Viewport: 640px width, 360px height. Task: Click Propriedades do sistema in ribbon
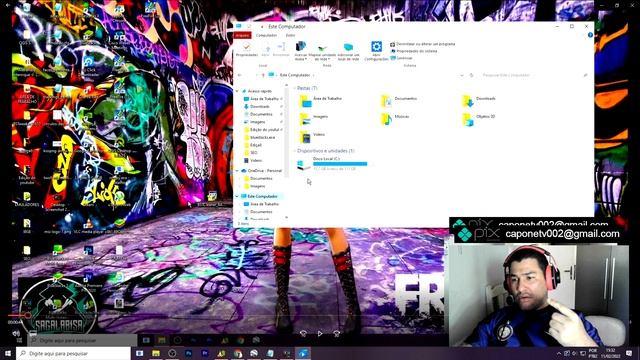[413, 51]
